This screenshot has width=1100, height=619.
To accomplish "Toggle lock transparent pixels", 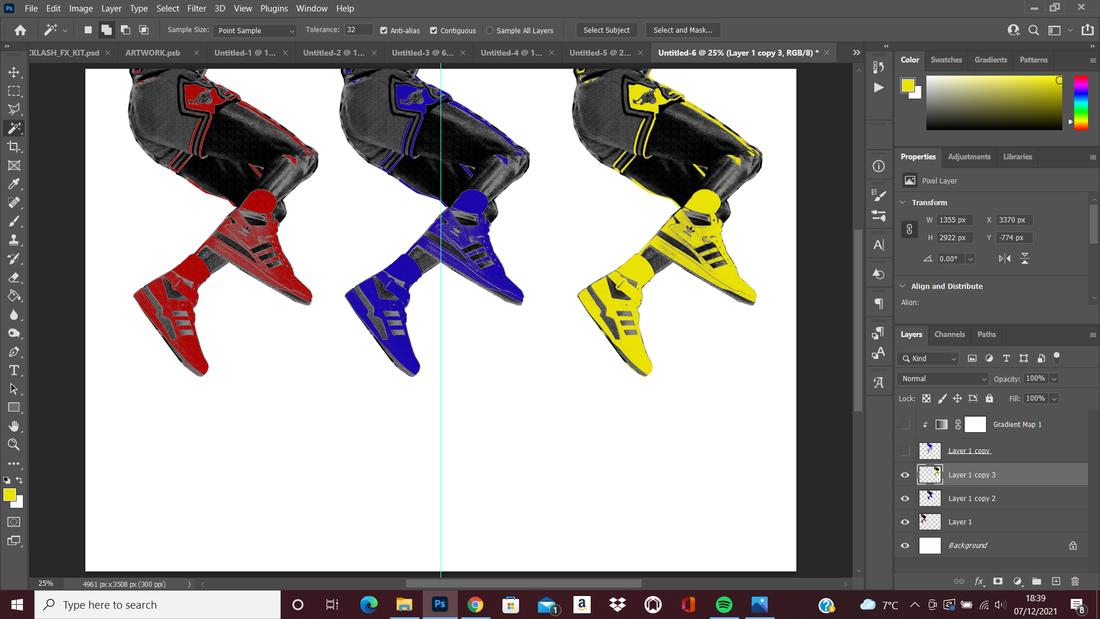I will (x=926, y=399).
